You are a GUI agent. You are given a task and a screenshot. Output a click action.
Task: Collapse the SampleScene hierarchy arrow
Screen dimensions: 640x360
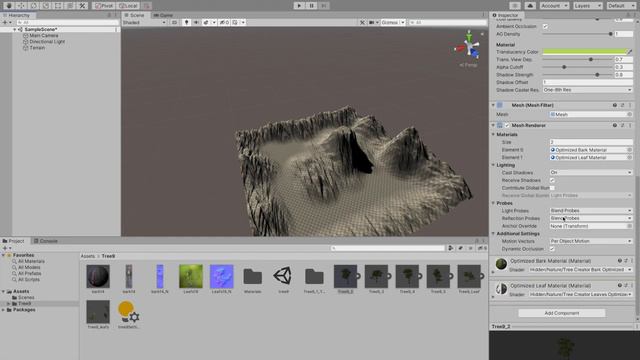tap(14, 29)
